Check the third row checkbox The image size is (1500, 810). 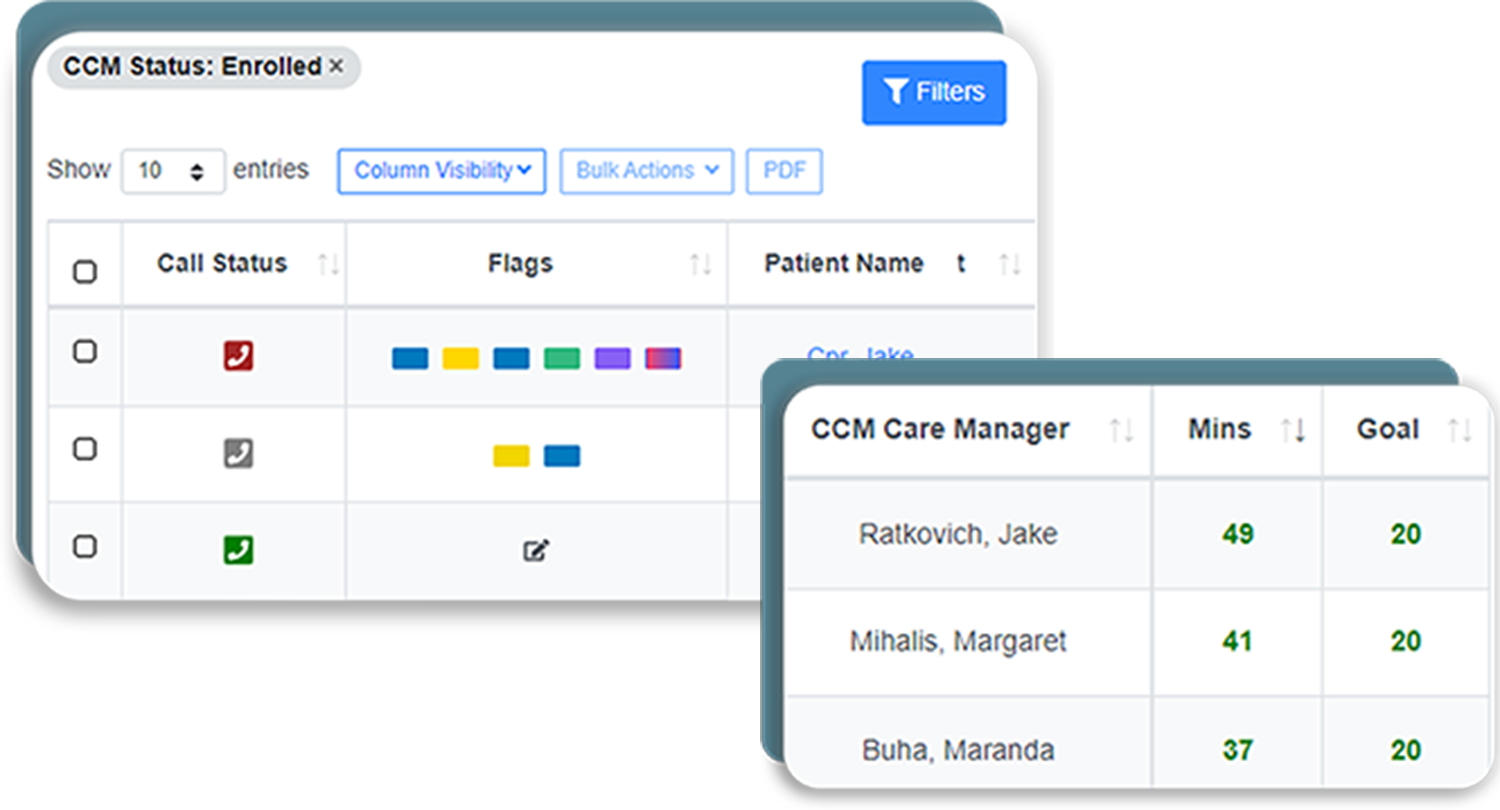pyautogui.click(x=85, y=546)
